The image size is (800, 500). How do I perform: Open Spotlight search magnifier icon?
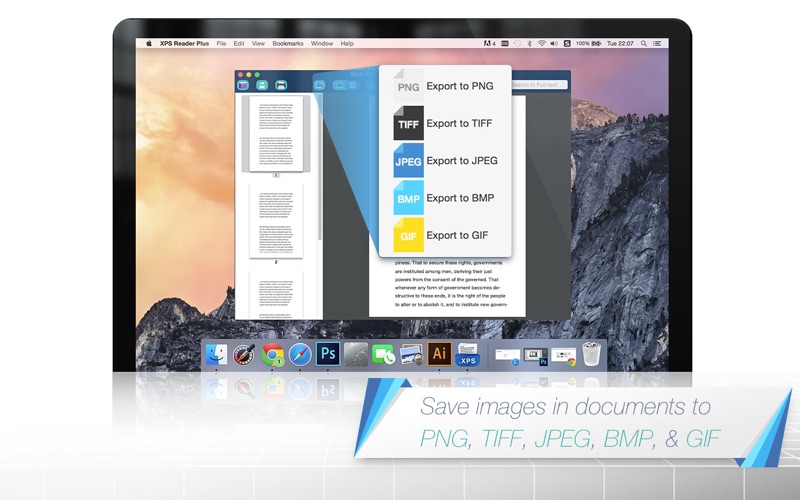click(x=644, y=43)
